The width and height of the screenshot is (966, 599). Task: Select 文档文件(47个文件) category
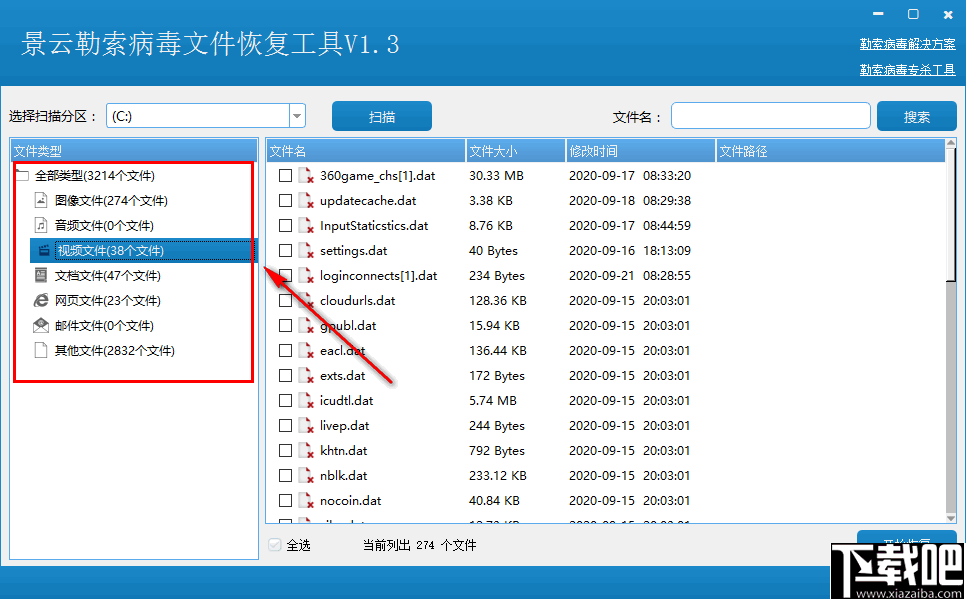(x=107, y=275)
